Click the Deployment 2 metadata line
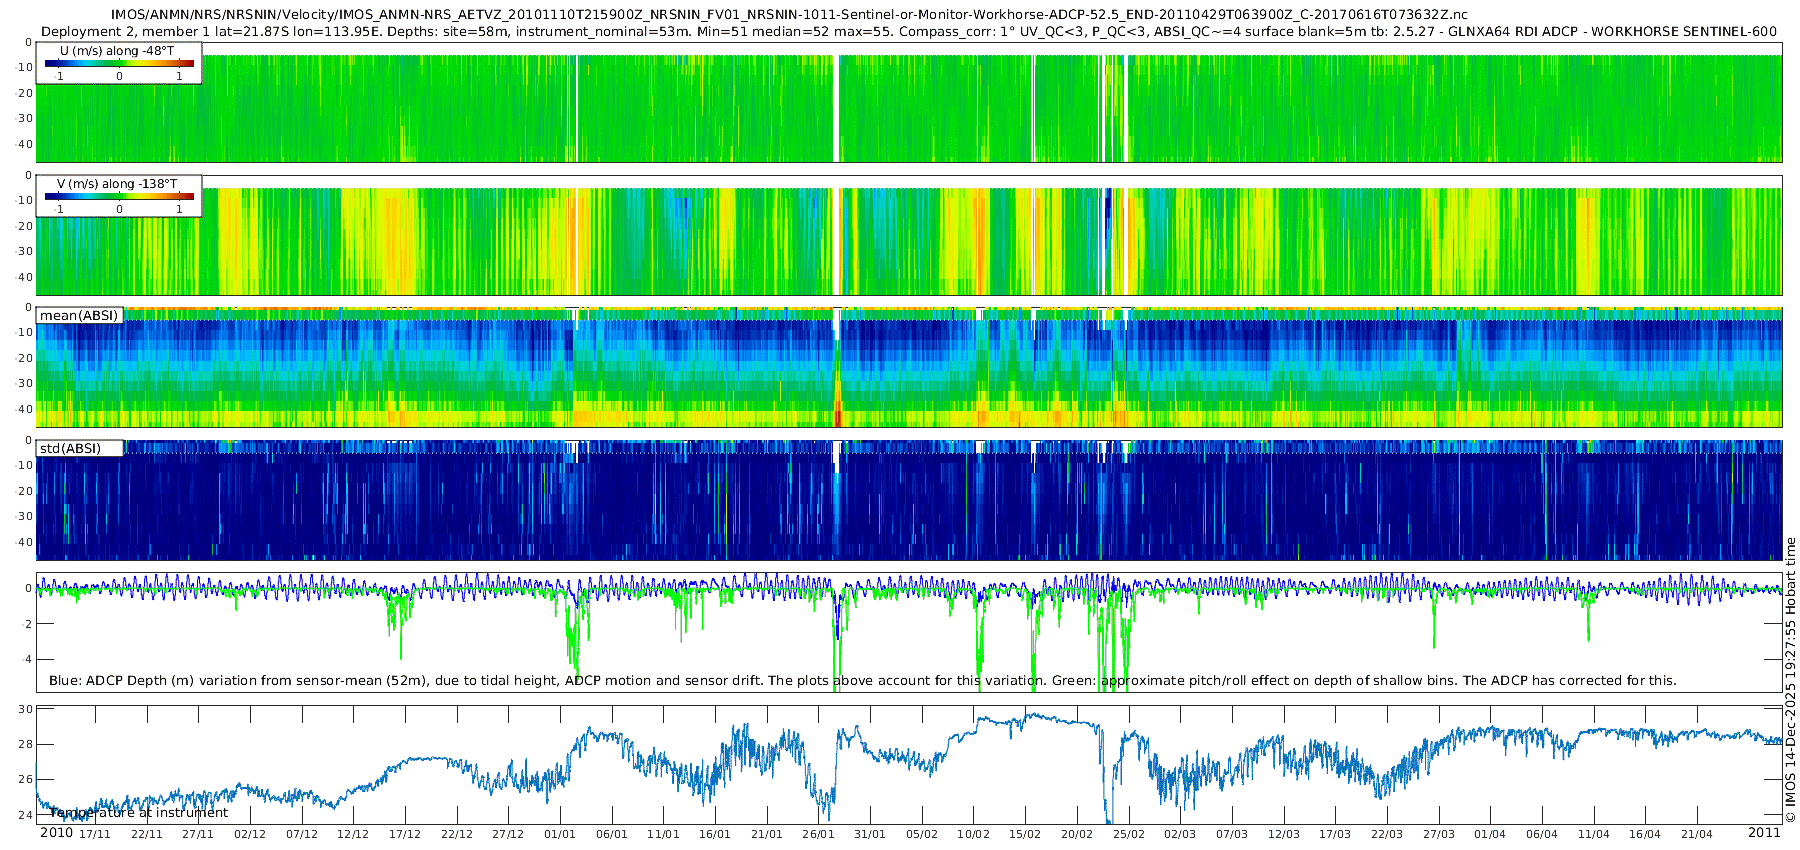Screen dimensions: 1800x850 pyautogui.click(x=909, y=31)
